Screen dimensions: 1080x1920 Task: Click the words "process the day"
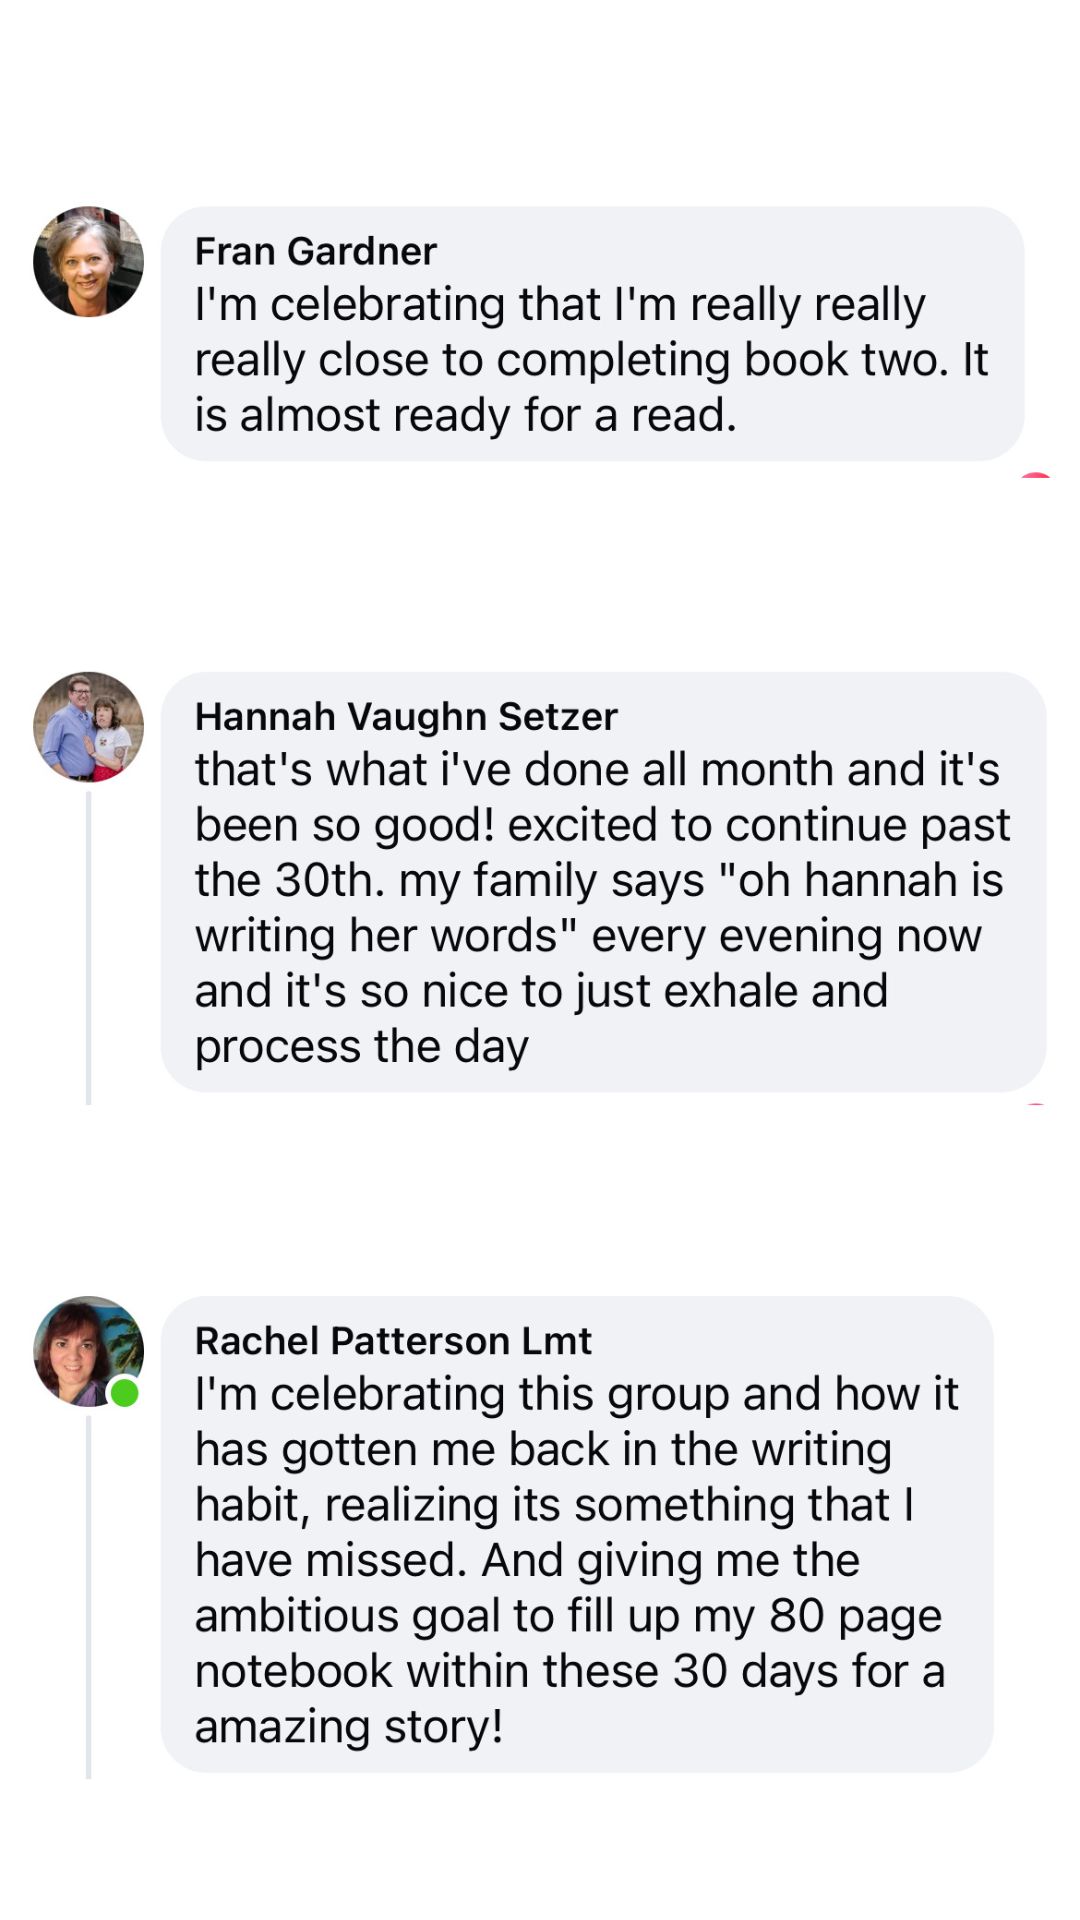361,1046
